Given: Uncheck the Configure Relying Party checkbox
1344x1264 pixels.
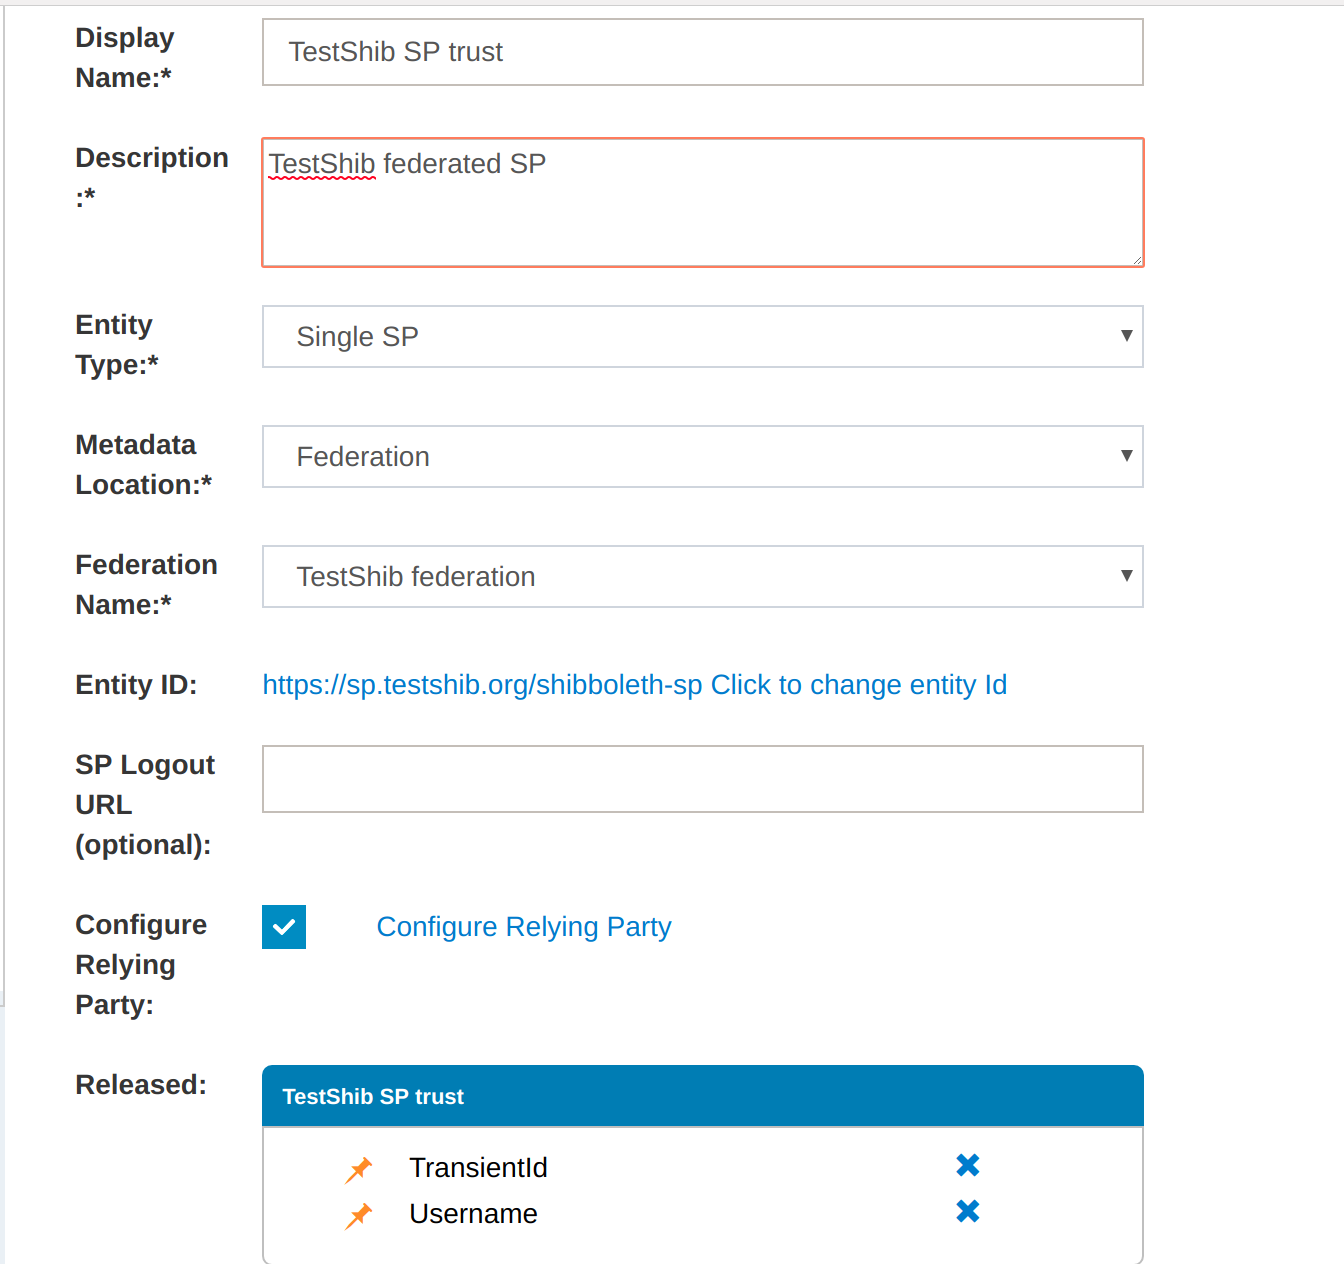Looking at the screenshot, I should [x=284, y=927].
